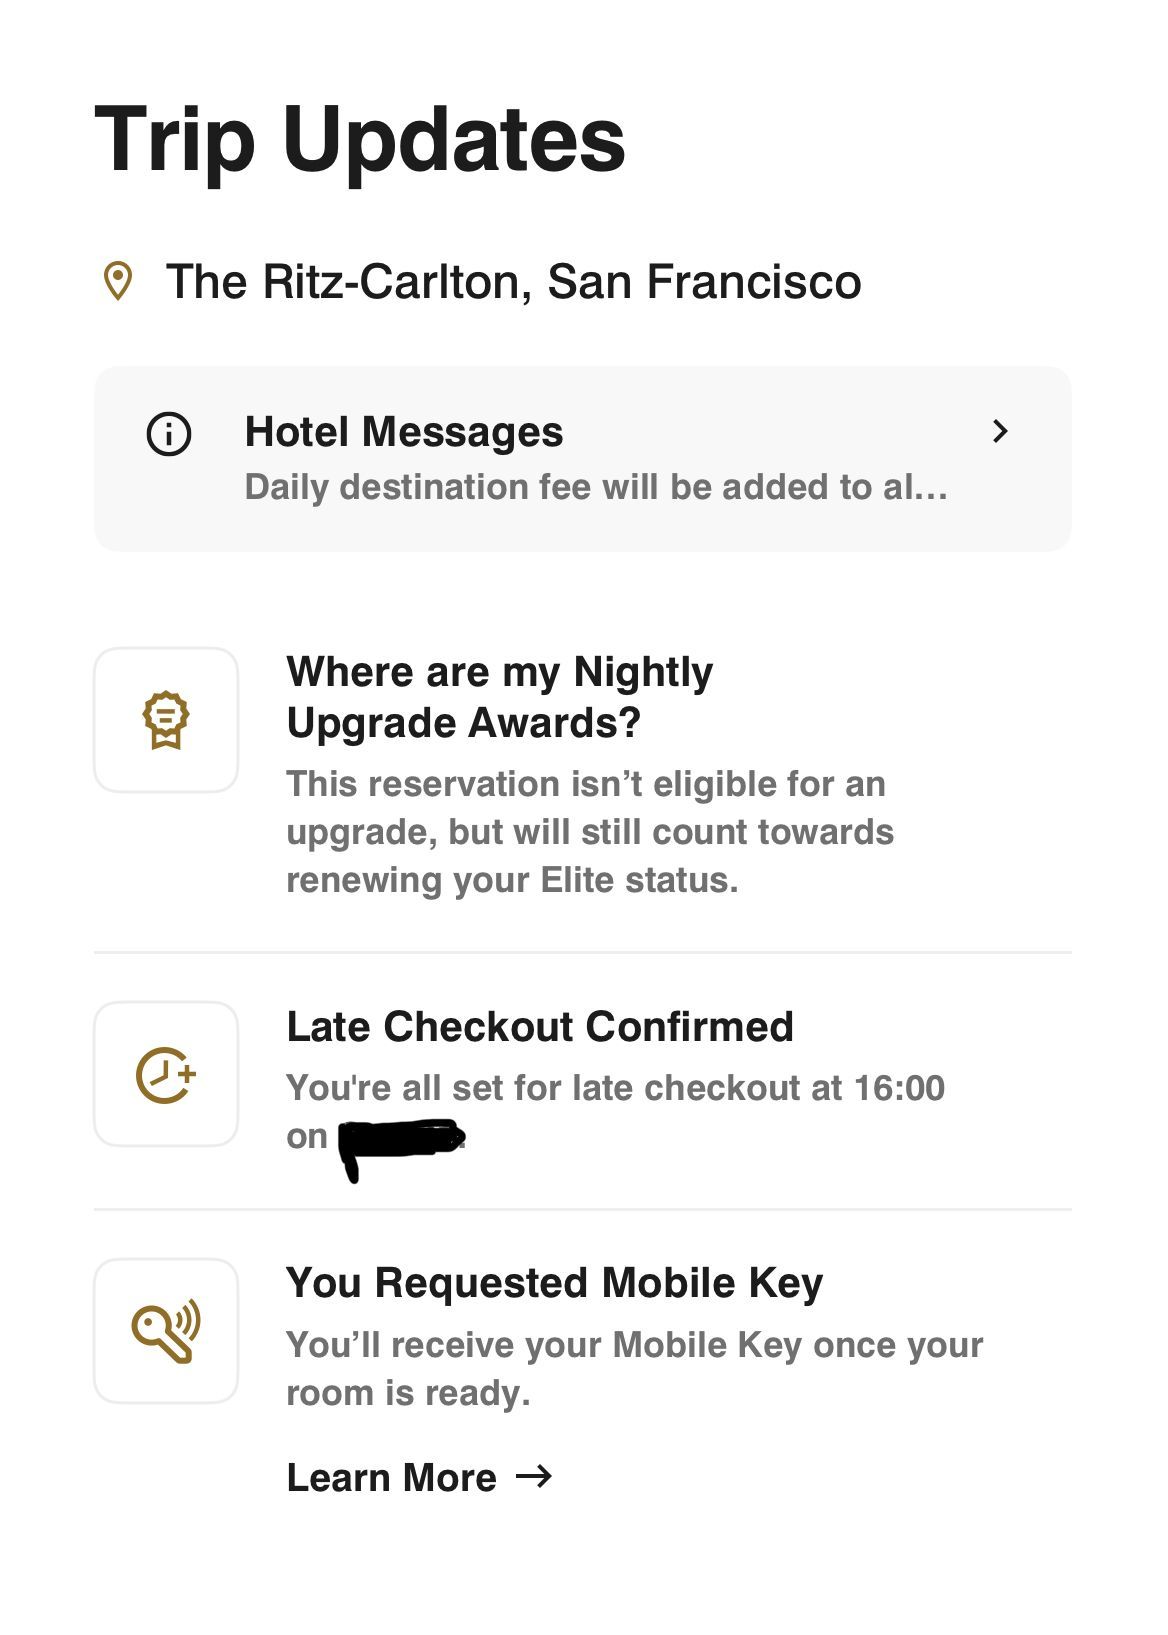Tap the You Requested Mobile Key heading
Viewport: 1168px width, 1635px height.
pos(555,1283)
